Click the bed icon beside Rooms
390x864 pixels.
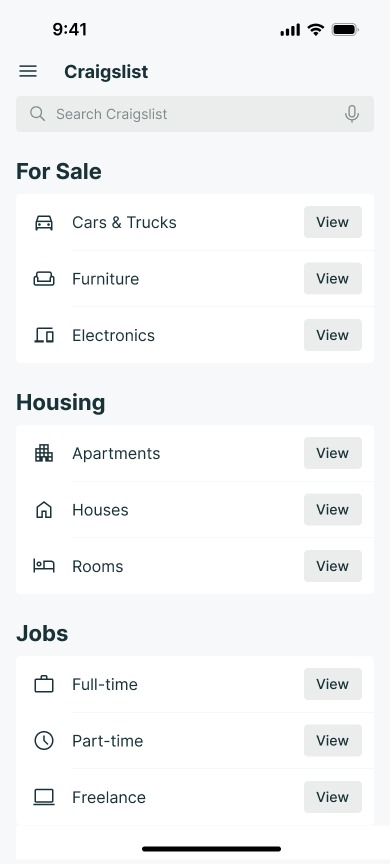(44, 566)
